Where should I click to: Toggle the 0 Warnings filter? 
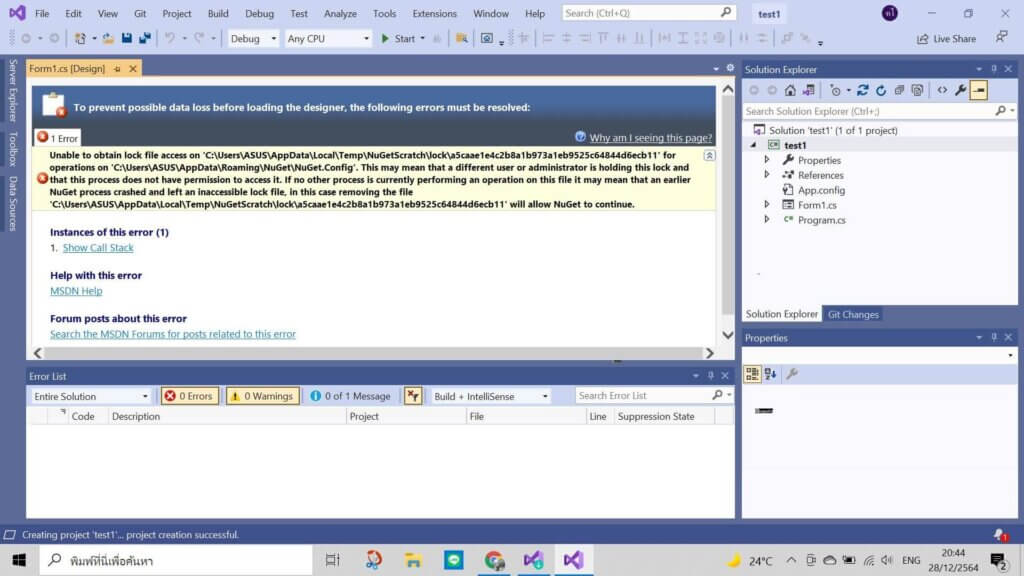pos(262,396)
